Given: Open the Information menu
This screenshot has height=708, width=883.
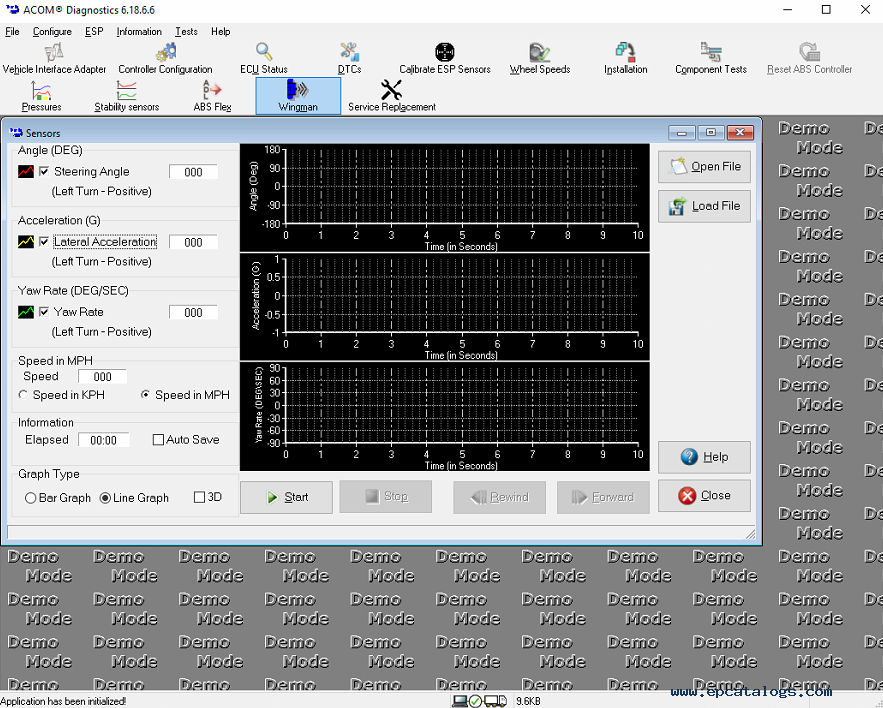Looking at the screenshot, I should 139,32.
